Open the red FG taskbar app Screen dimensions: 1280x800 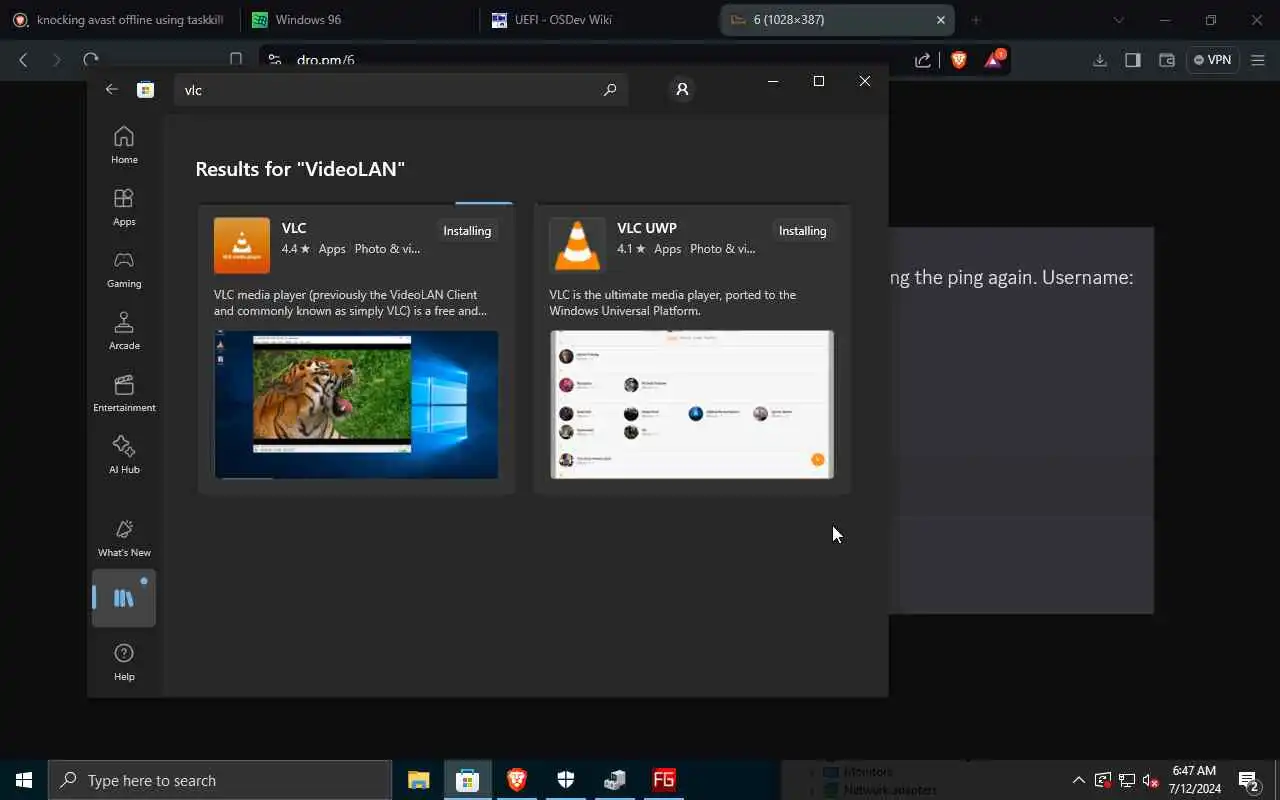[x=663, y=780]
